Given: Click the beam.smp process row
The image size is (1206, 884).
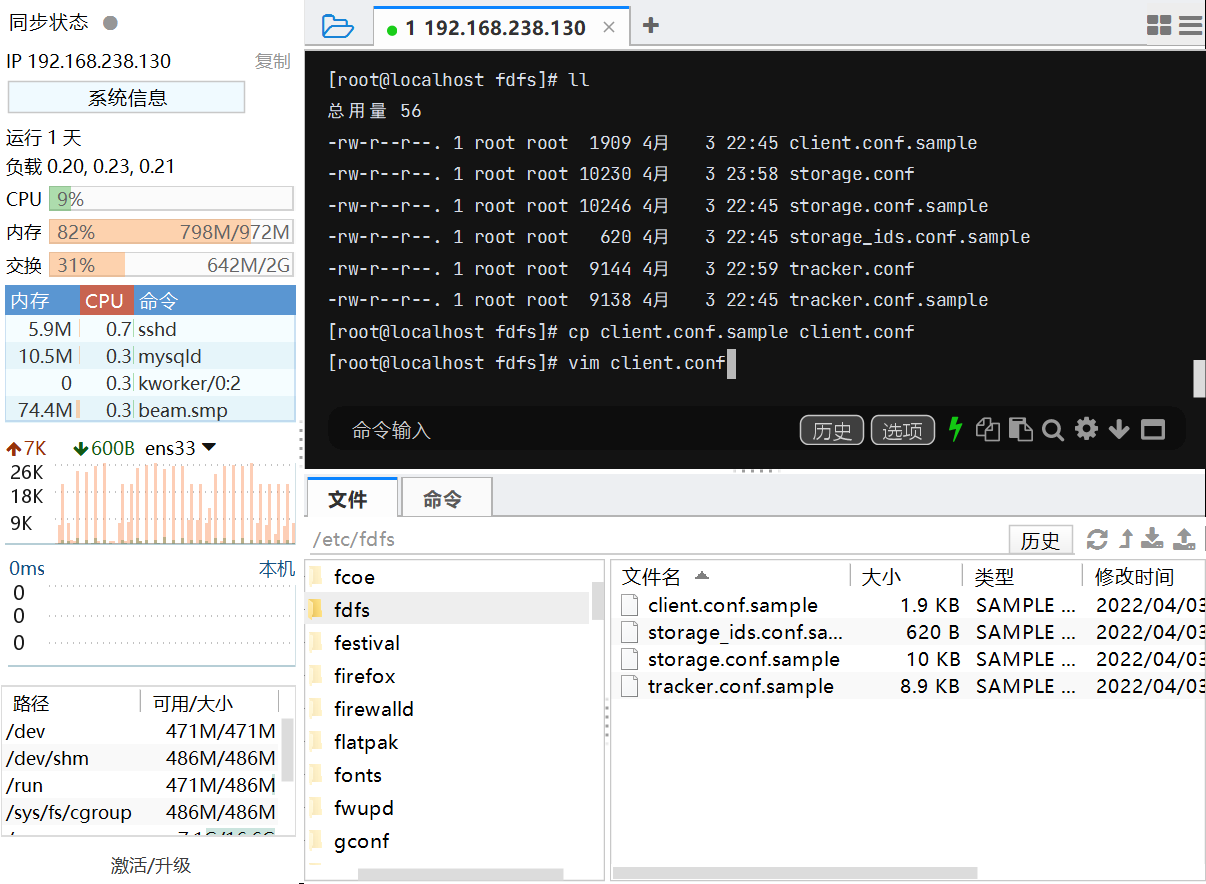Looking at the screenshot, I should [x=151, y=410].
